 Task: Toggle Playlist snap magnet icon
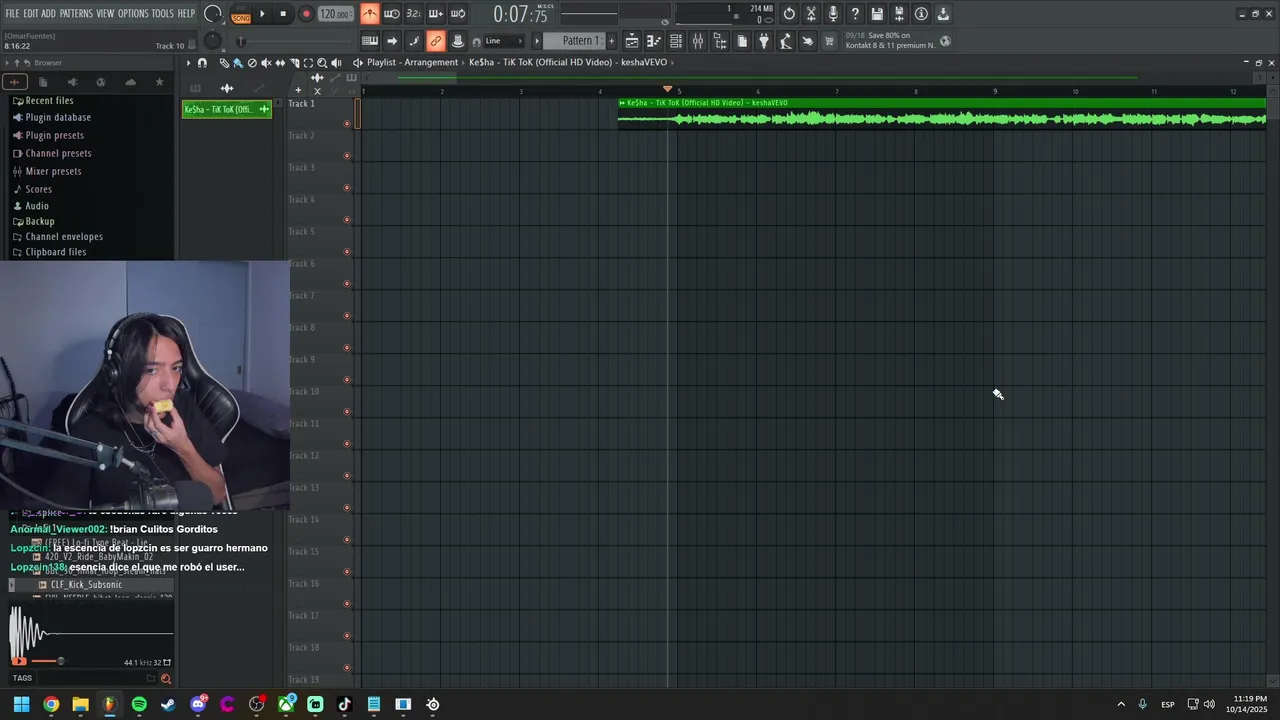point(202,63)
